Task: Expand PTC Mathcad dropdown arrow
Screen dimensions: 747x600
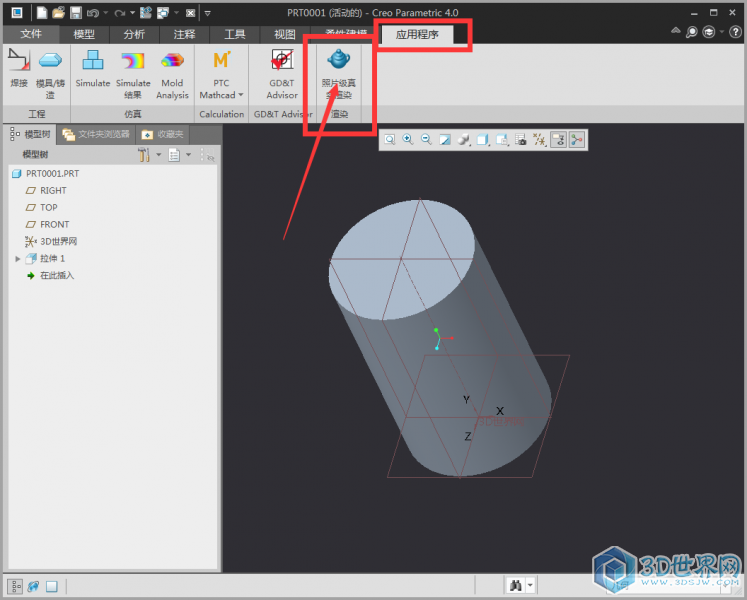Action: tap(241, 95)
